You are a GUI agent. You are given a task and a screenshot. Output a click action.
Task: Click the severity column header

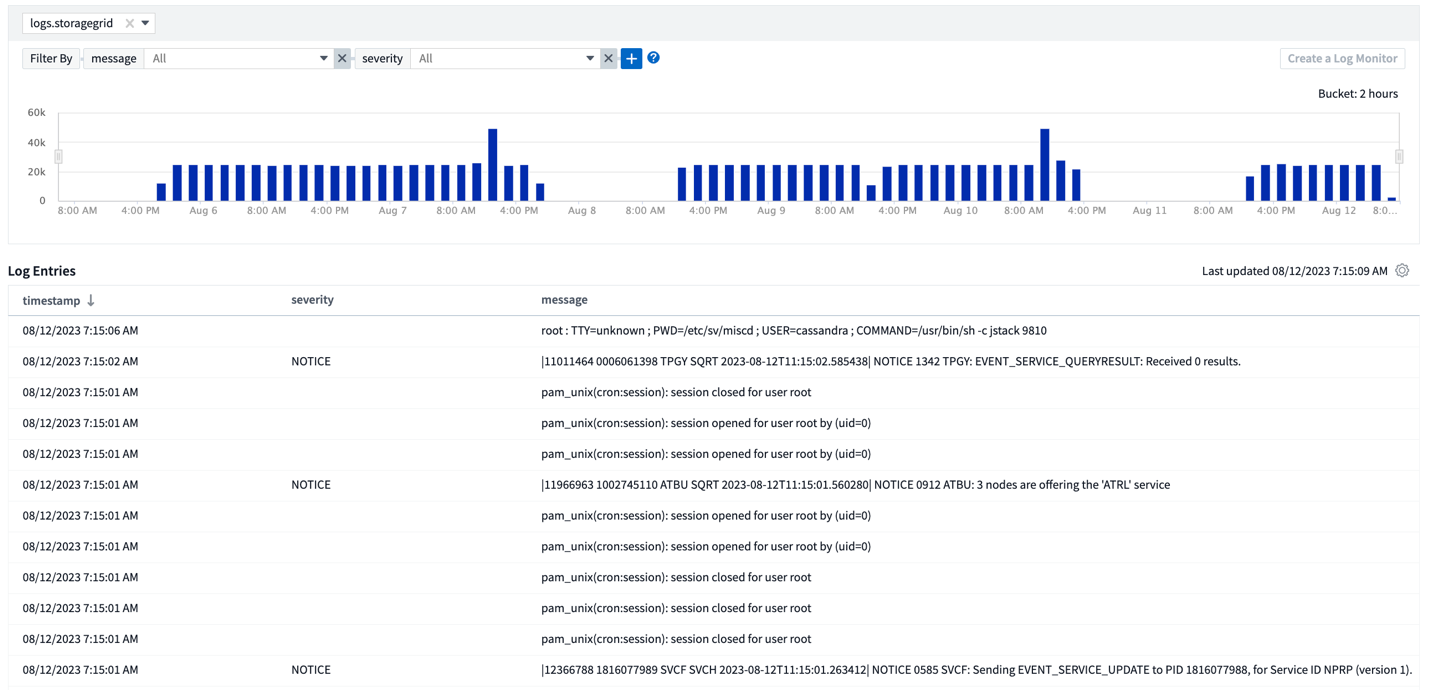pos(312,300)
